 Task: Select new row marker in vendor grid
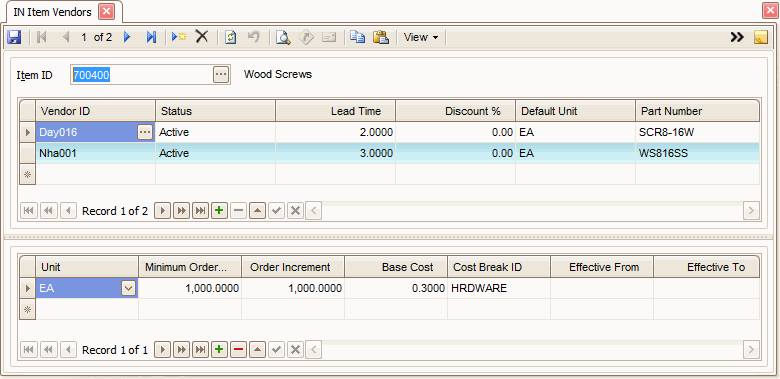click(x=28, y=175)
